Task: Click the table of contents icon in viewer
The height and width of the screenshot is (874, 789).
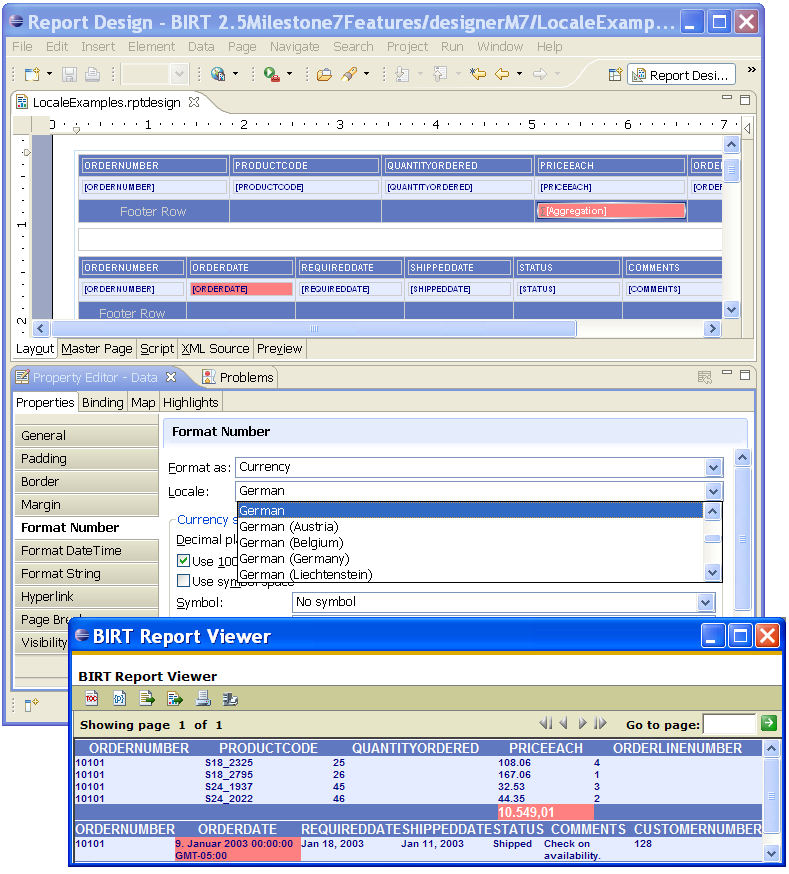Action: pos(91,698)
